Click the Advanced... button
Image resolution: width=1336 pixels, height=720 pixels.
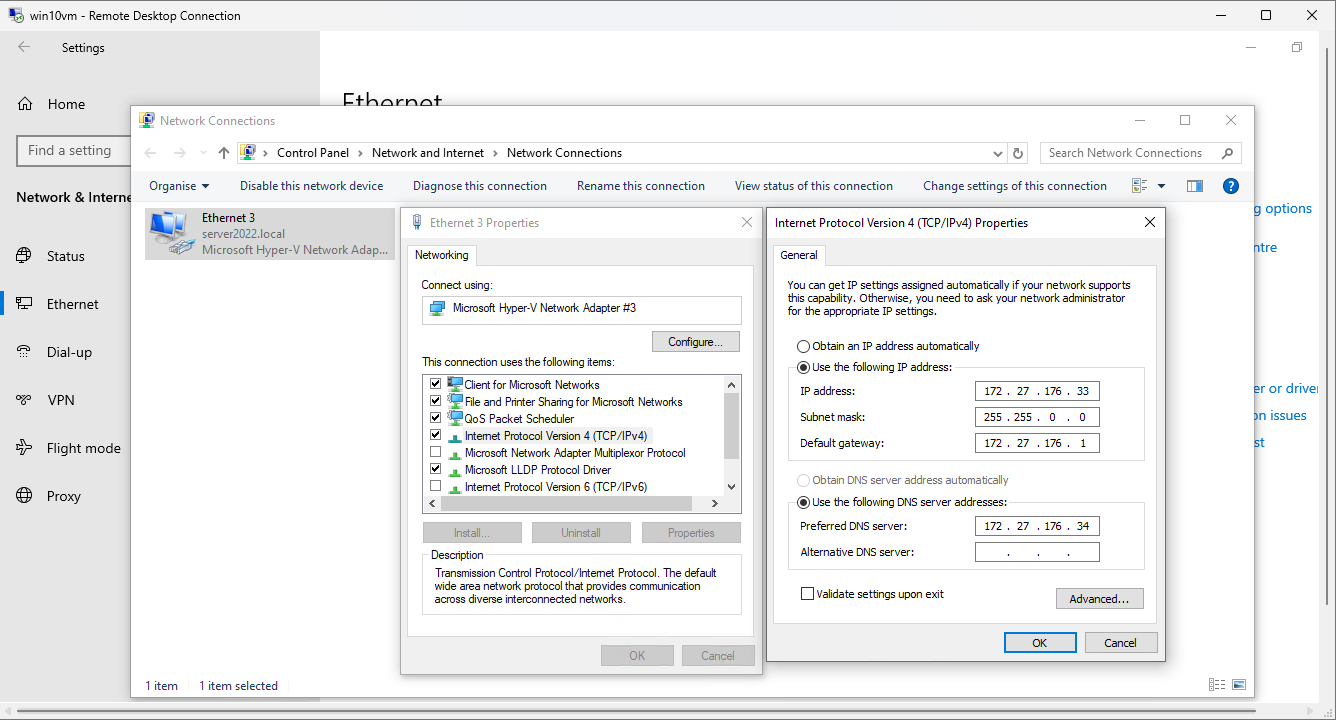(x=1099, y=599)
